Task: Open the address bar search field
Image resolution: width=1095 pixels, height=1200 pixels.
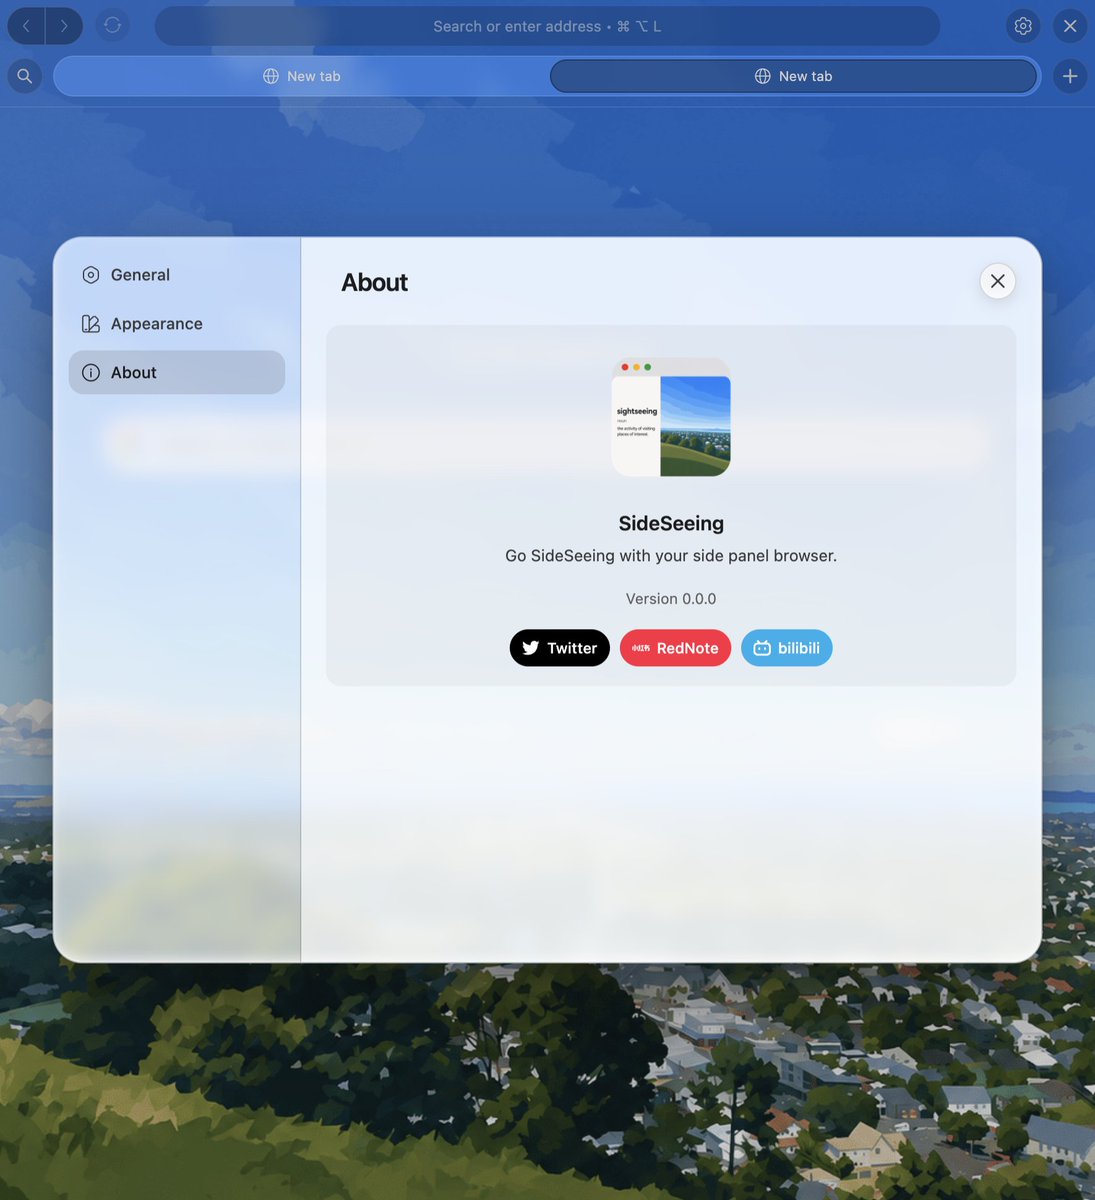Action: (x=547, y=26)
